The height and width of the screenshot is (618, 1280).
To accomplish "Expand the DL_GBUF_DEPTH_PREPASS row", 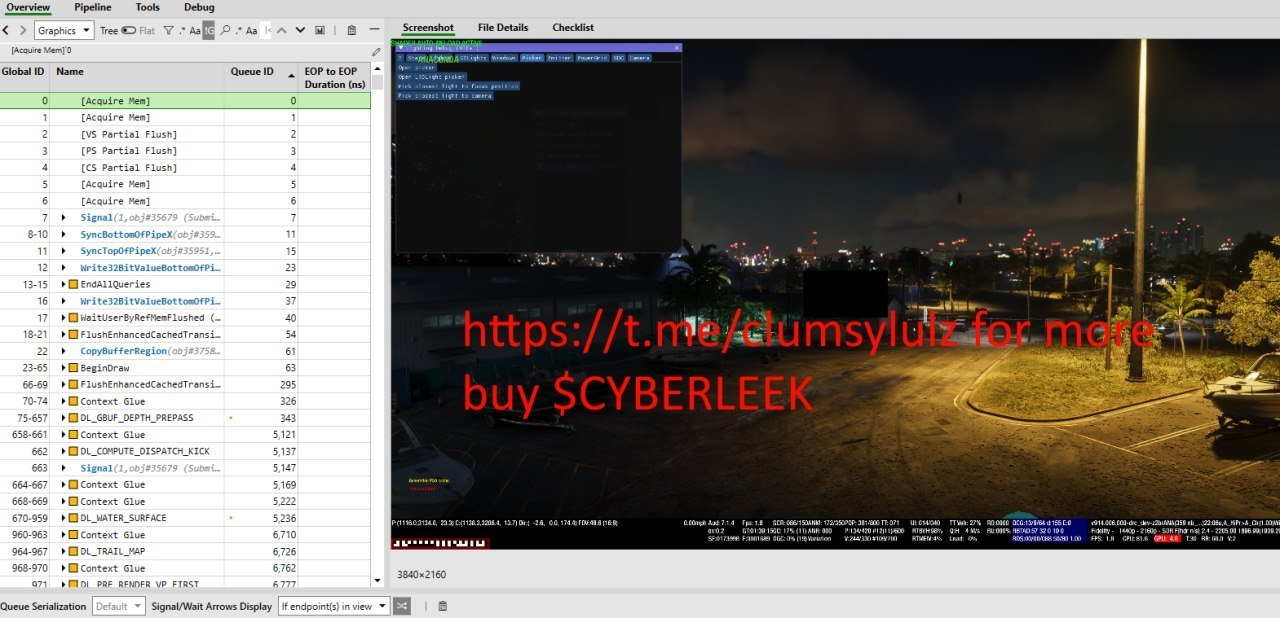I will click(x=64, y=418).
